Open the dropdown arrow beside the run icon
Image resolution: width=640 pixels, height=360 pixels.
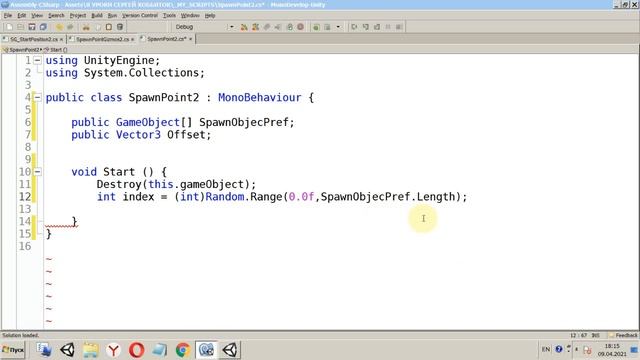pyautogui.click(x=338, y=27)
